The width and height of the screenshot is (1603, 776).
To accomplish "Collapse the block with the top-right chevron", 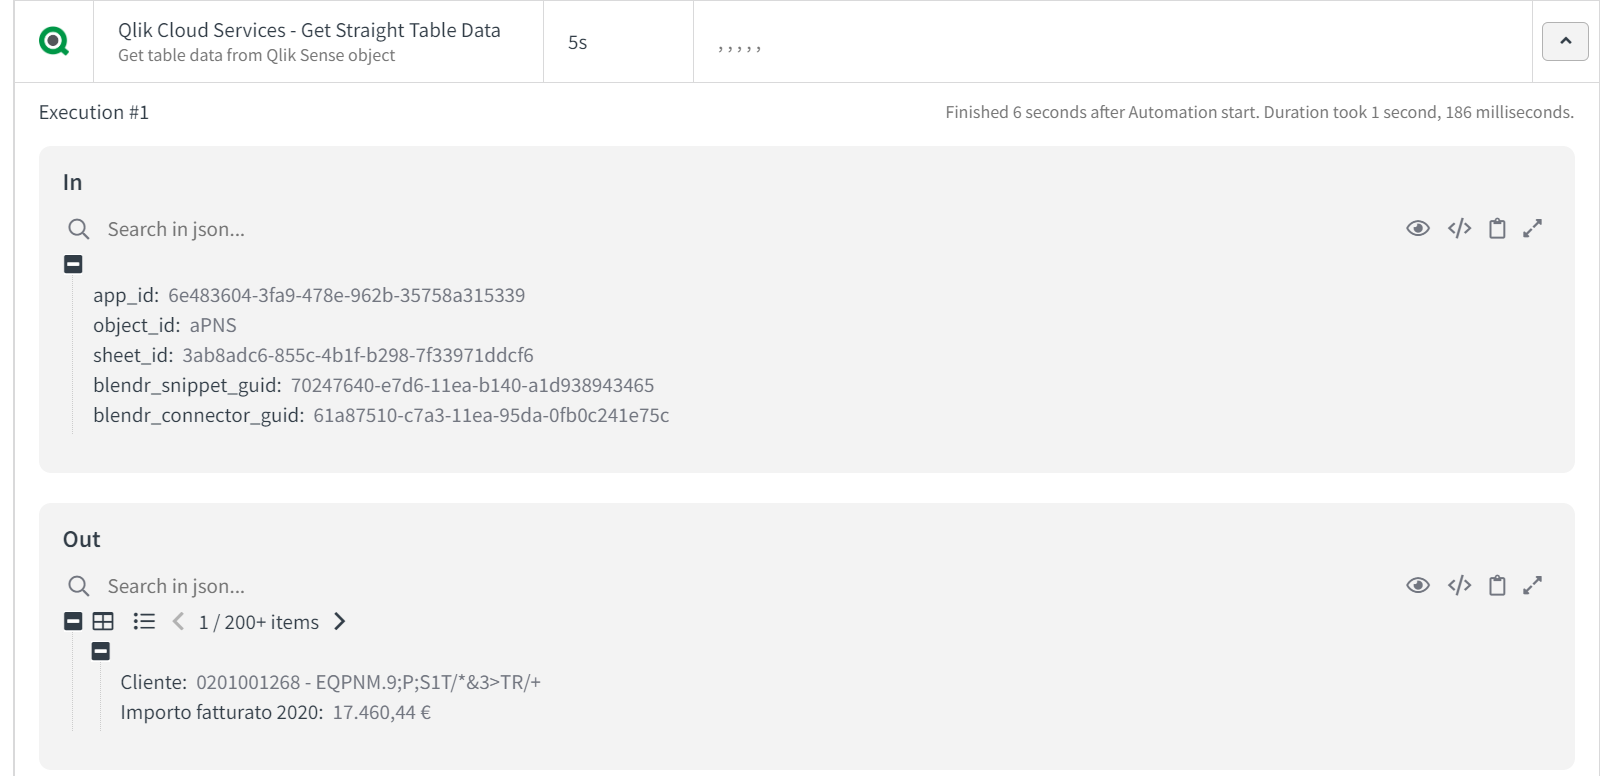I will pyautogui.click(x=1565, y=41).
